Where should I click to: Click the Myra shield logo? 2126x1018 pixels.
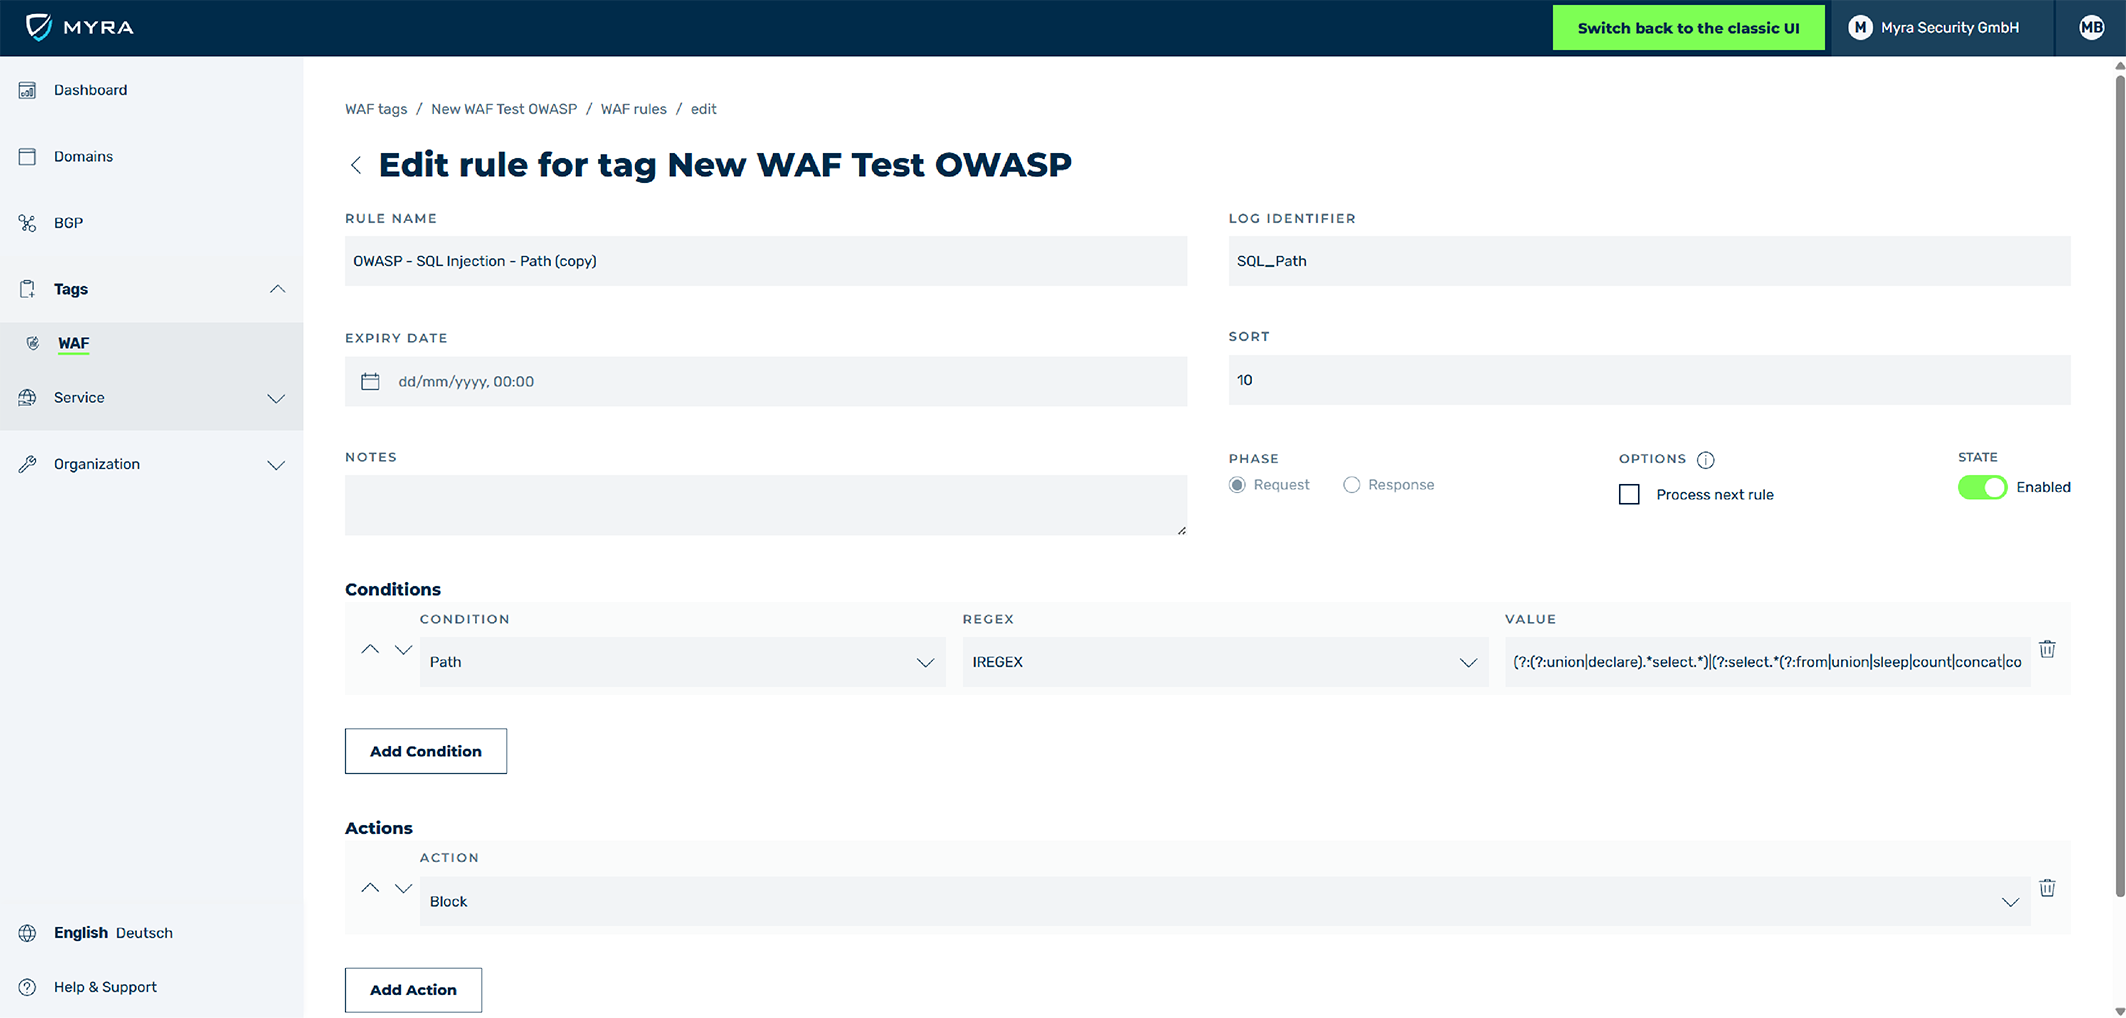coord(38,27)
